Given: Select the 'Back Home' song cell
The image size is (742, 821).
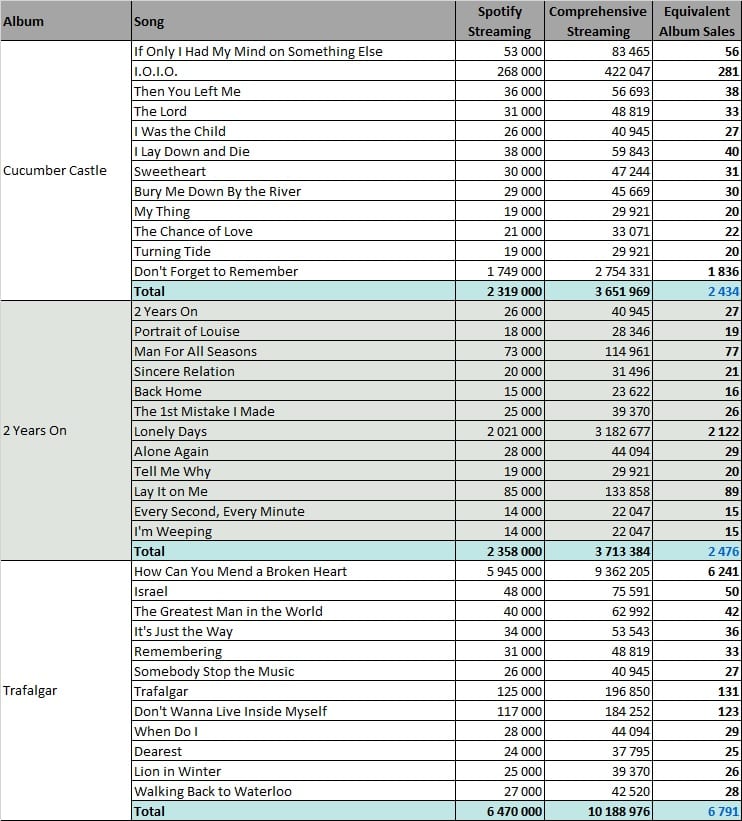Looking at the screenshot, I should tap(293, 391).
